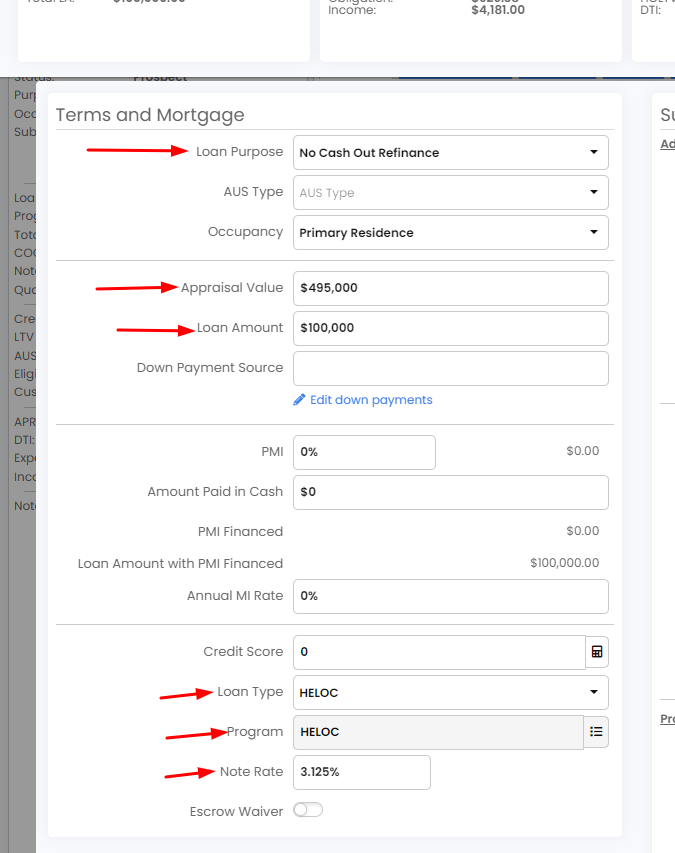Open the Loan Purpose dropdown

click(450, 153)
